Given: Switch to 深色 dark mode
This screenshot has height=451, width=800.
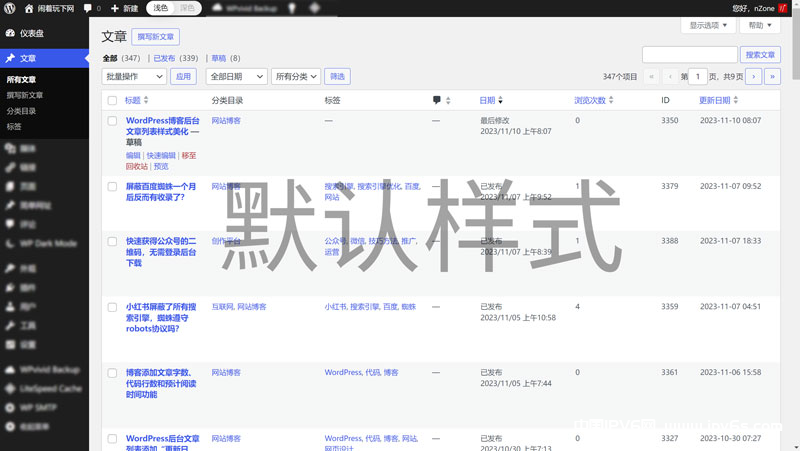Looking at the screenshot, I should point(187,8).
